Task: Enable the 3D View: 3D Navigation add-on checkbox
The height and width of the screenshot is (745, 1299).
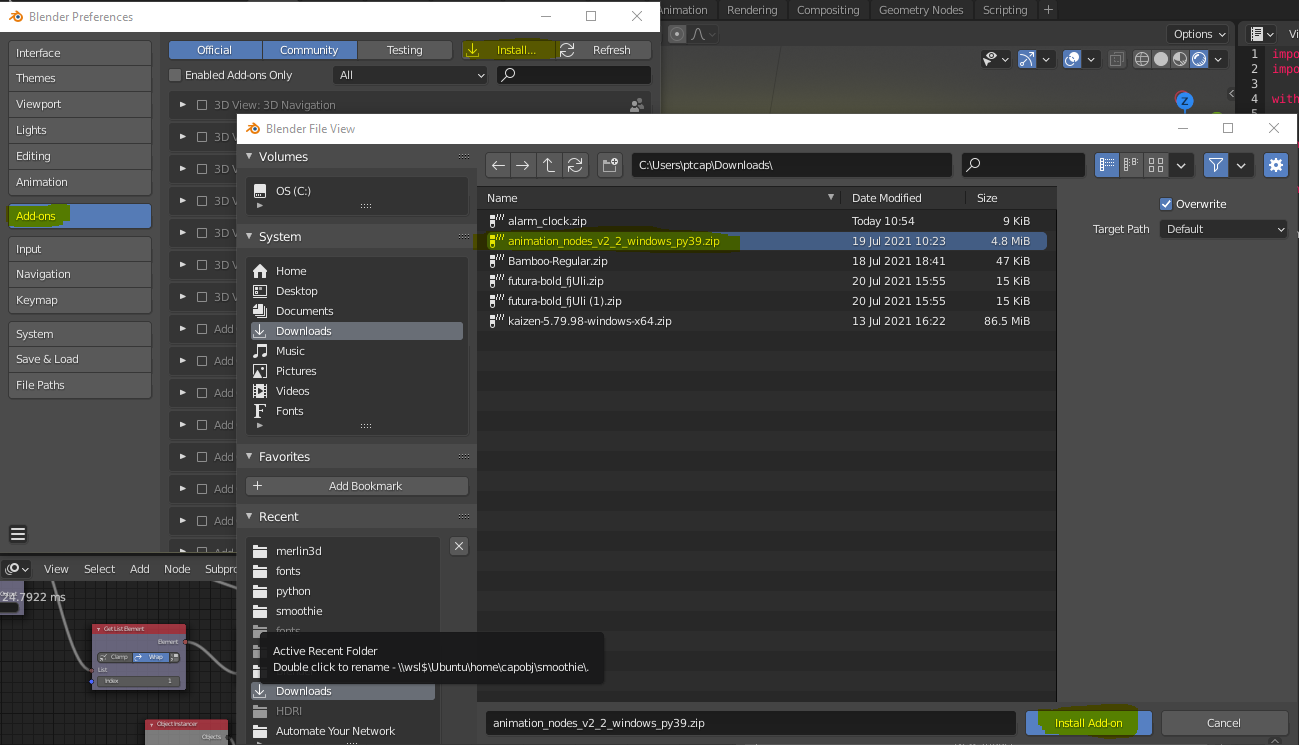Action: tap(202, 105)
